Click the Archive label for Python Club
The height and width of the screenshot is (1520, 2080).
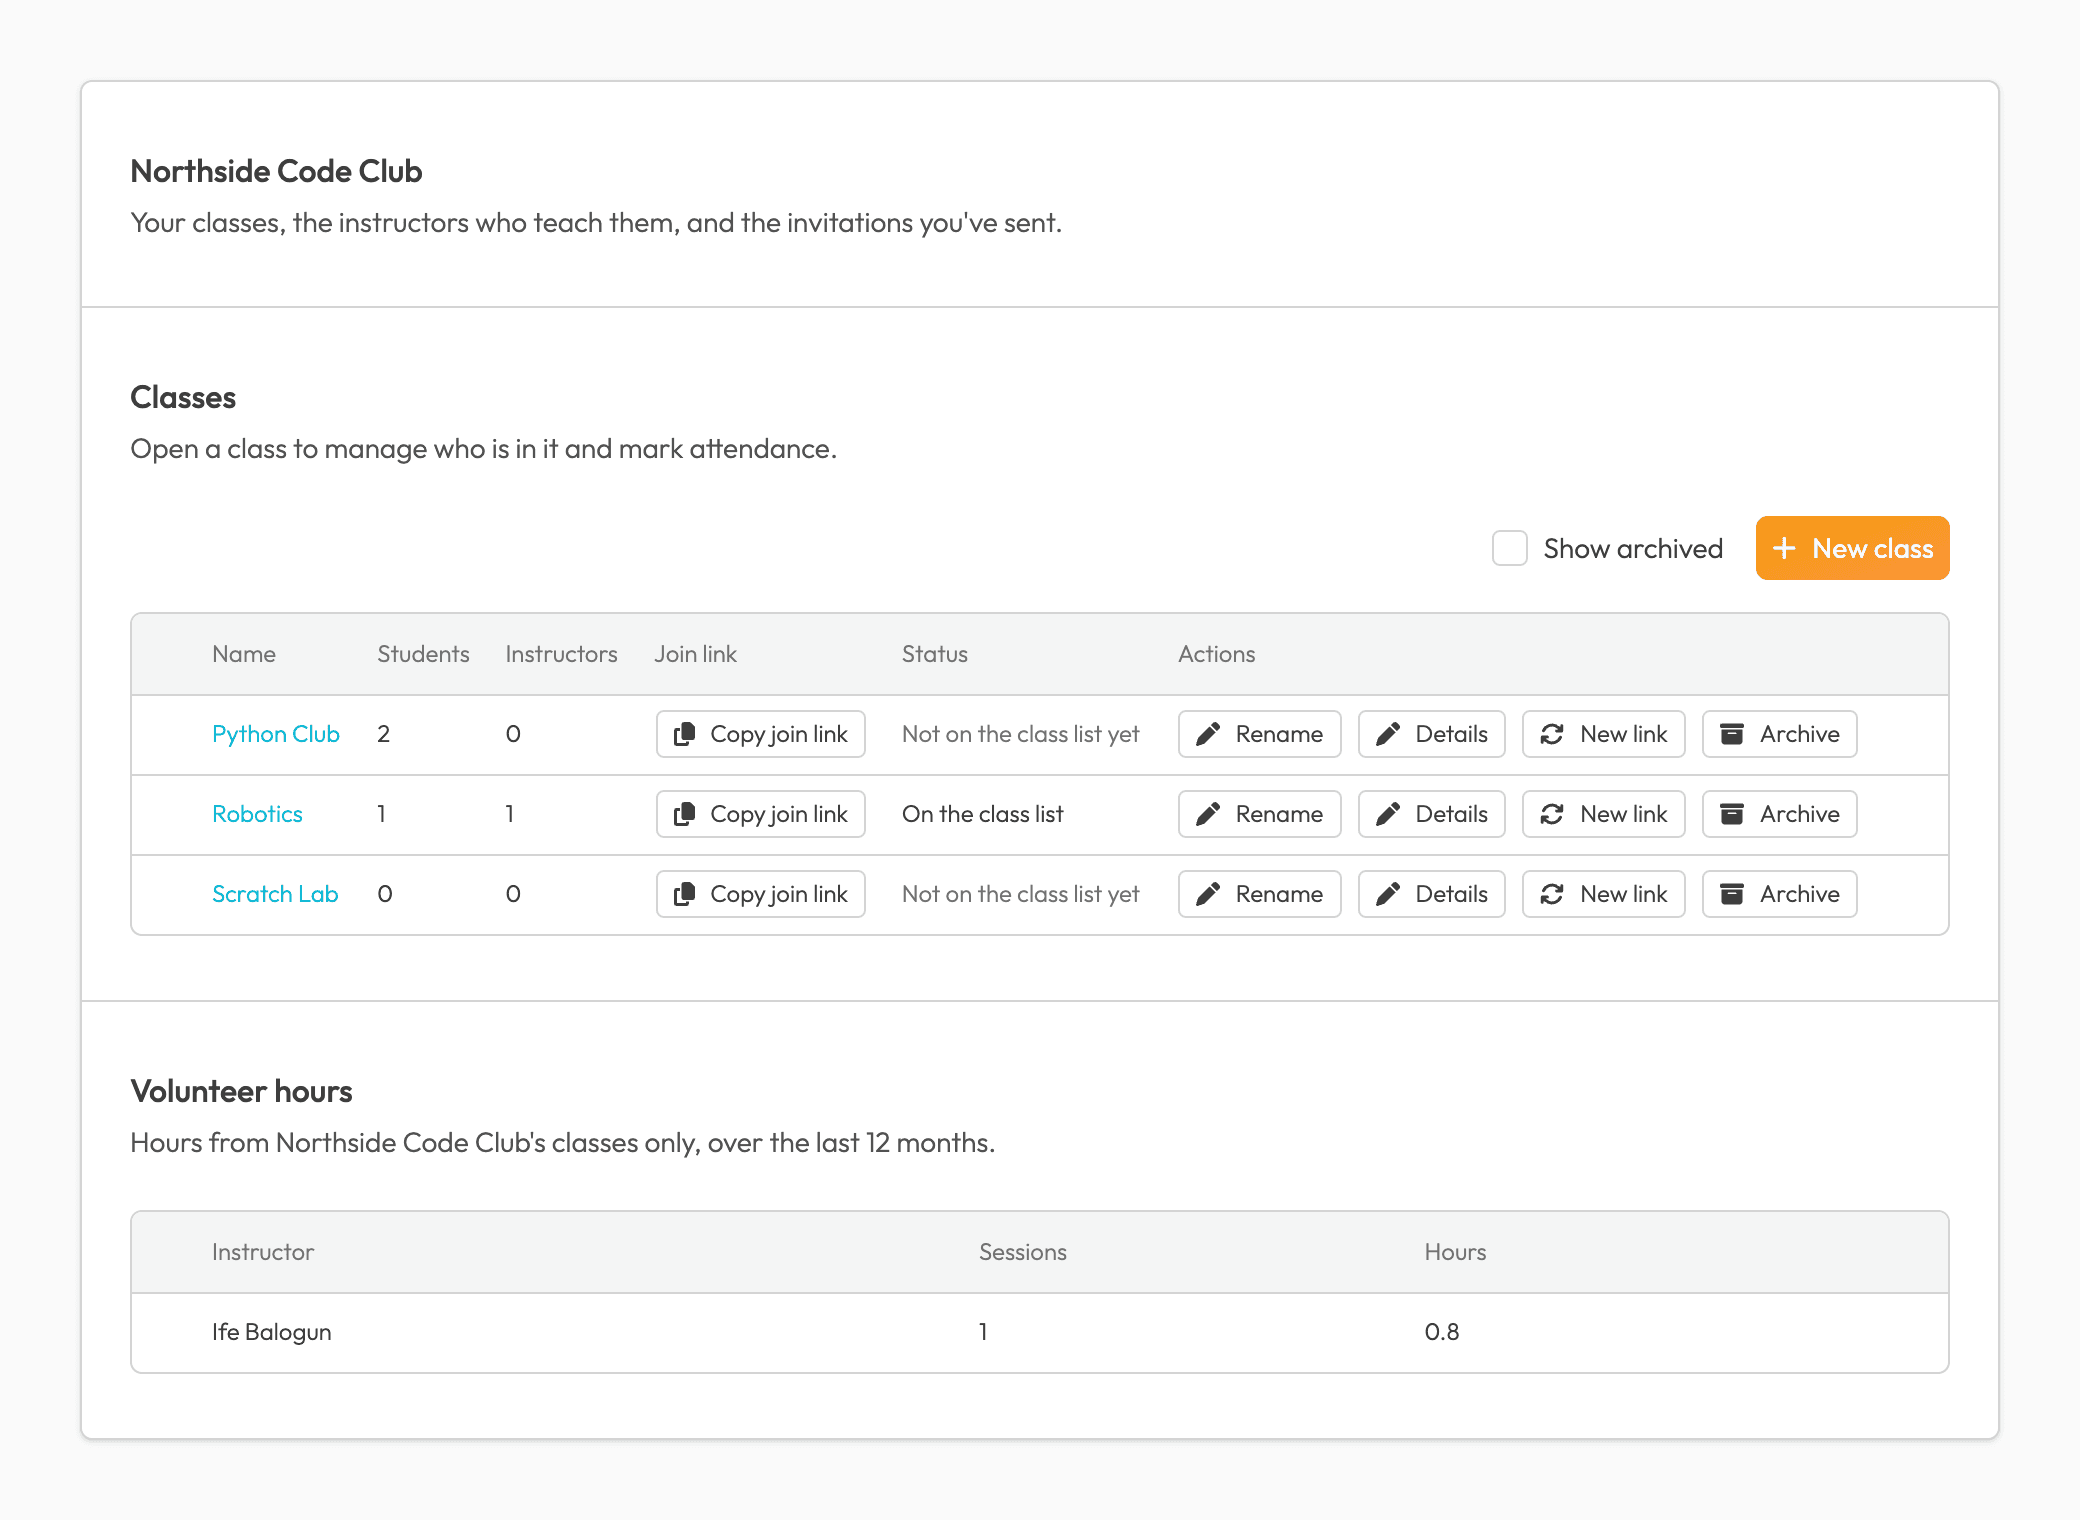click(1800, 734)
